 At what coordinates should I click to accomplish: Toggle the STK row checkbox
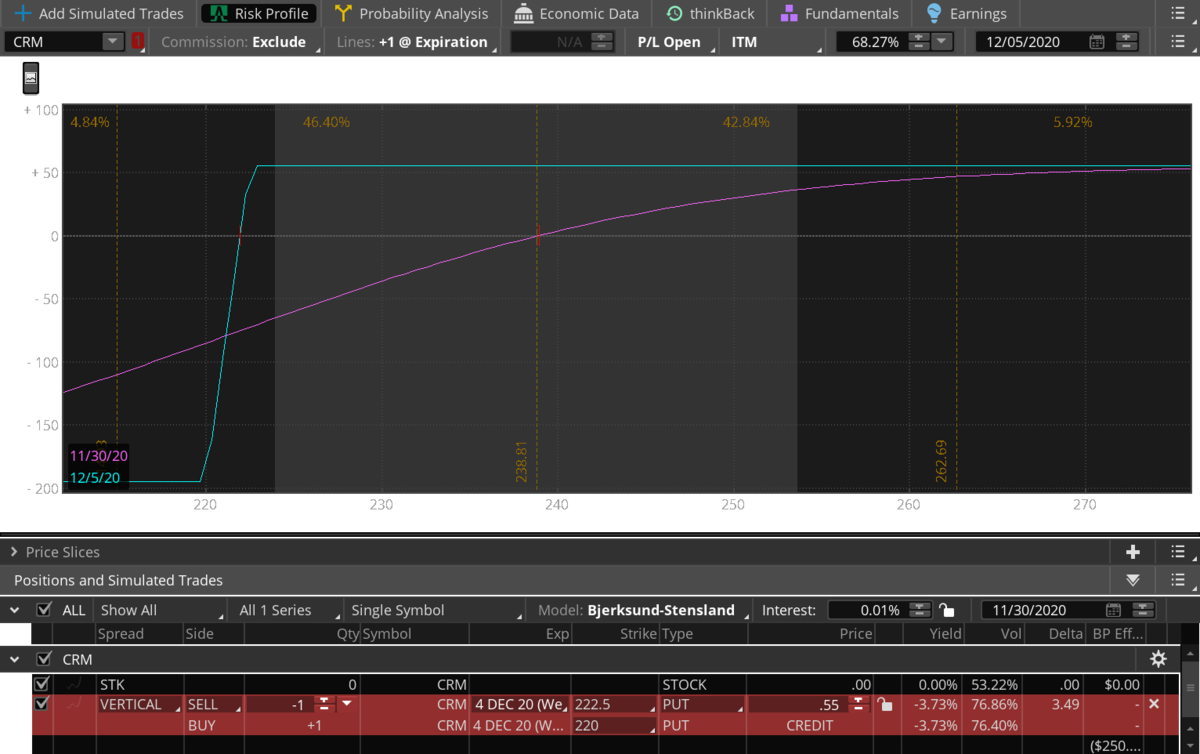point(41,685)
